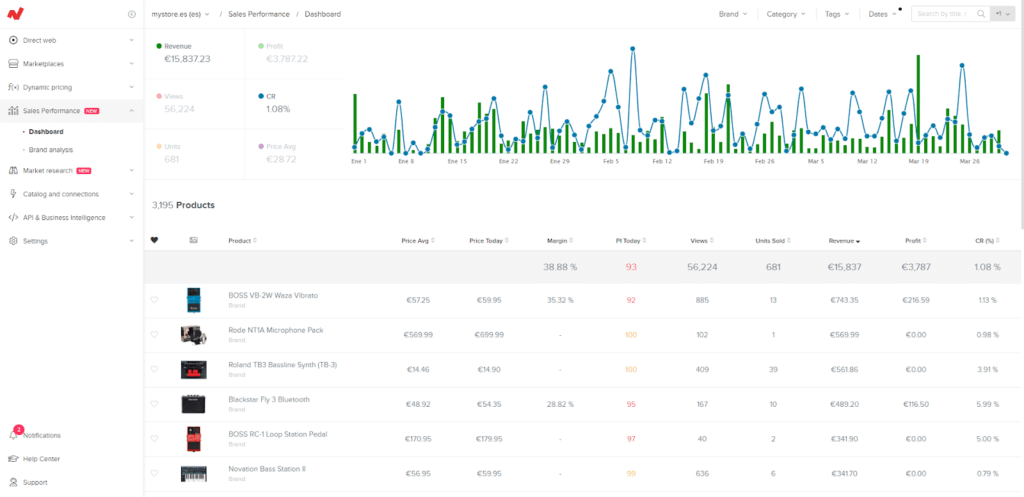
Task: Click the Sales Performance chart icon
Action: 13,111
